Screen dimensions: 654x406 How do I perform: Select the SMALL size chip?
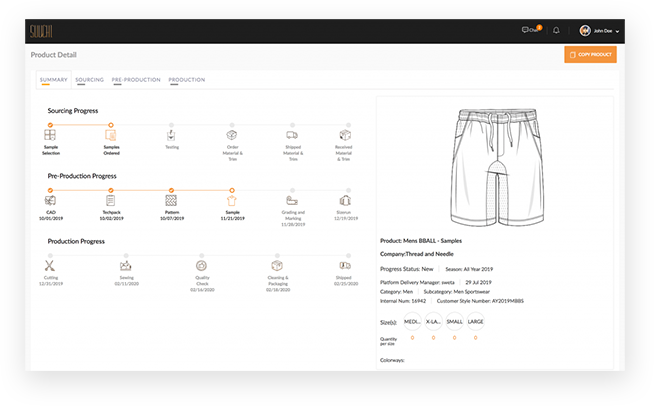[x=454, y=323]
